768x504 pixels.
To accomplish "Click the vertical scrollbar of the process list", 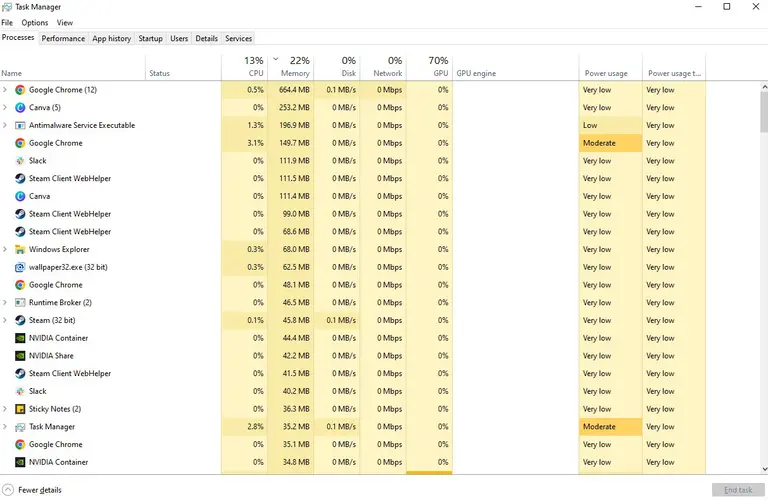I will (x=762, y=250).
